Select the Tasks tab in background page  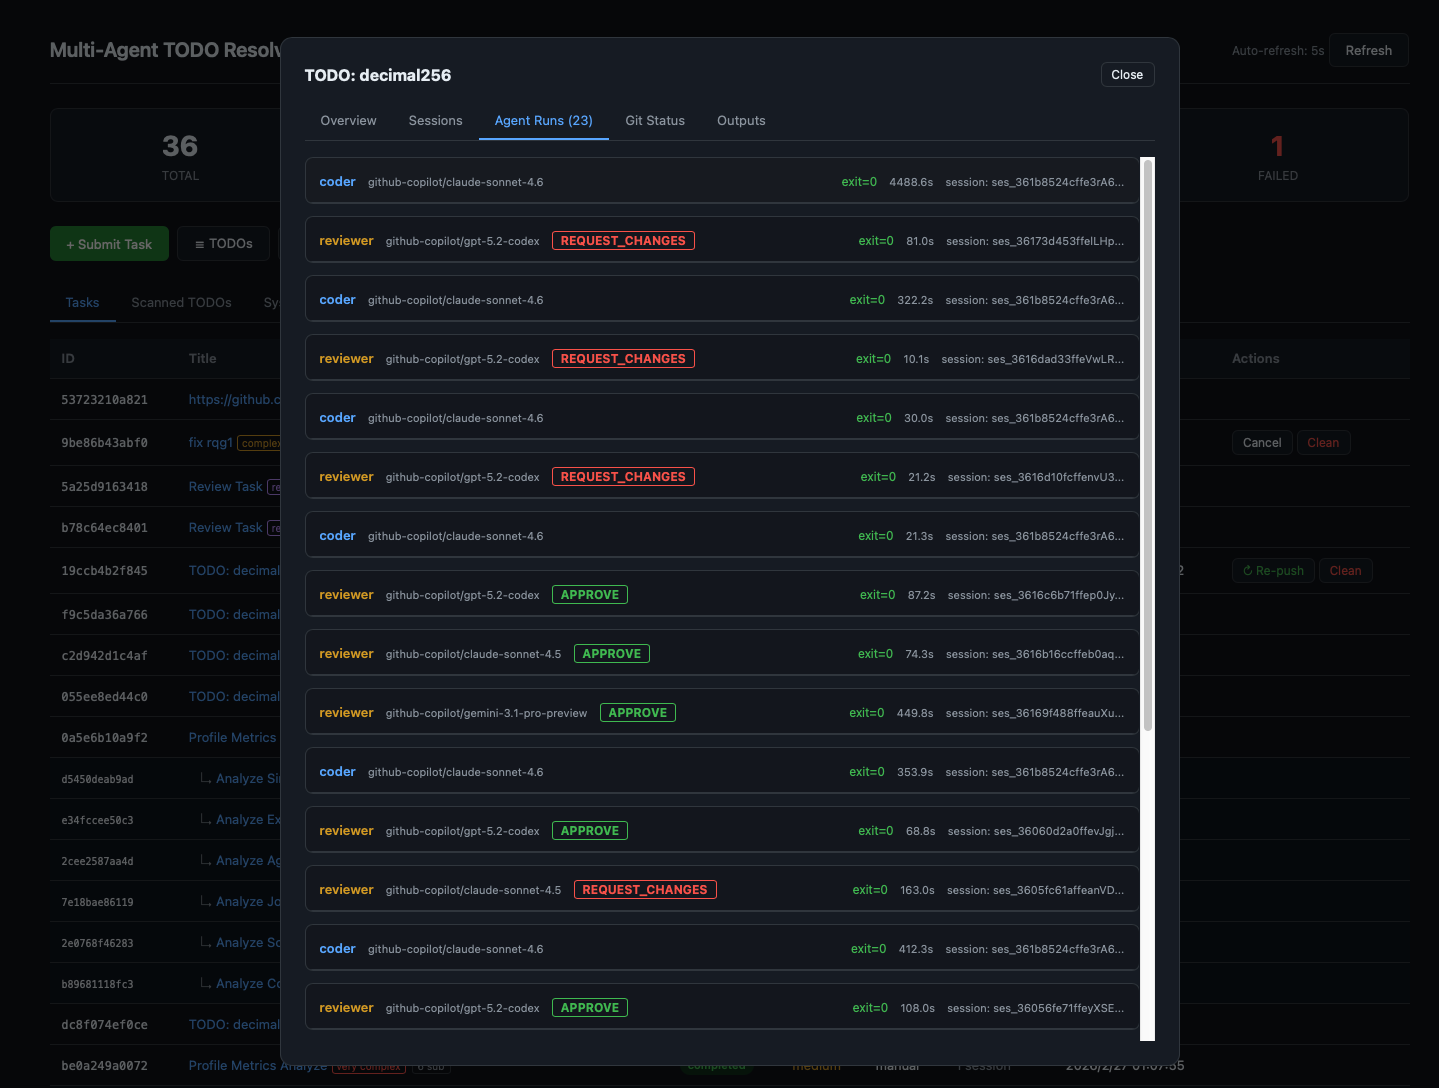(x=82, y=302)
